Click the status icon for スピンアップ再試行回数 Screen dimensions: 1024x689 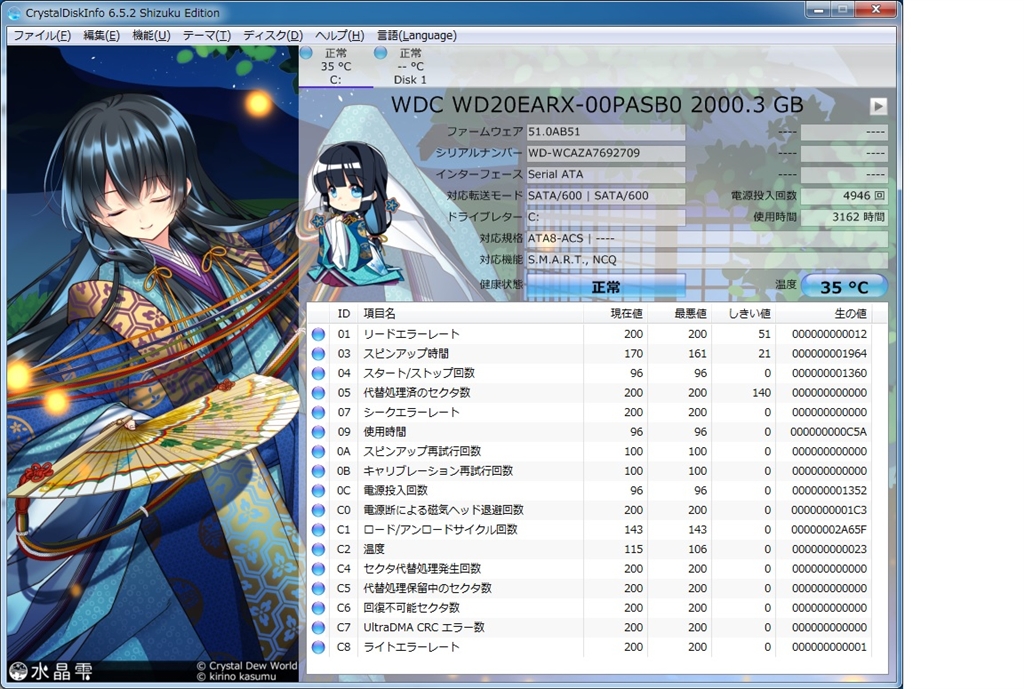click(318, 451)
